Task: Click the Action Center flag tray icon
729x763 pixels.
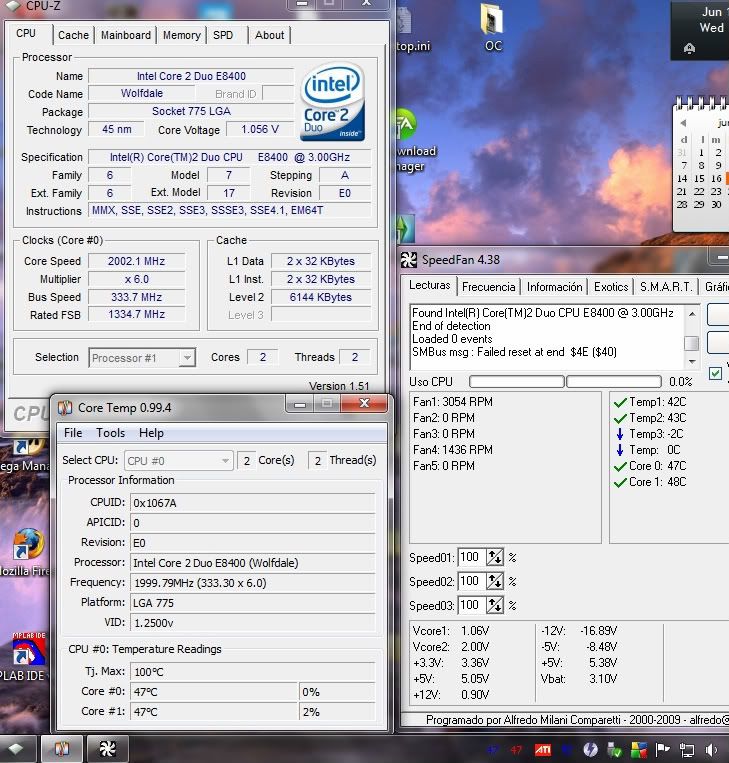Action: pos(662,750)
